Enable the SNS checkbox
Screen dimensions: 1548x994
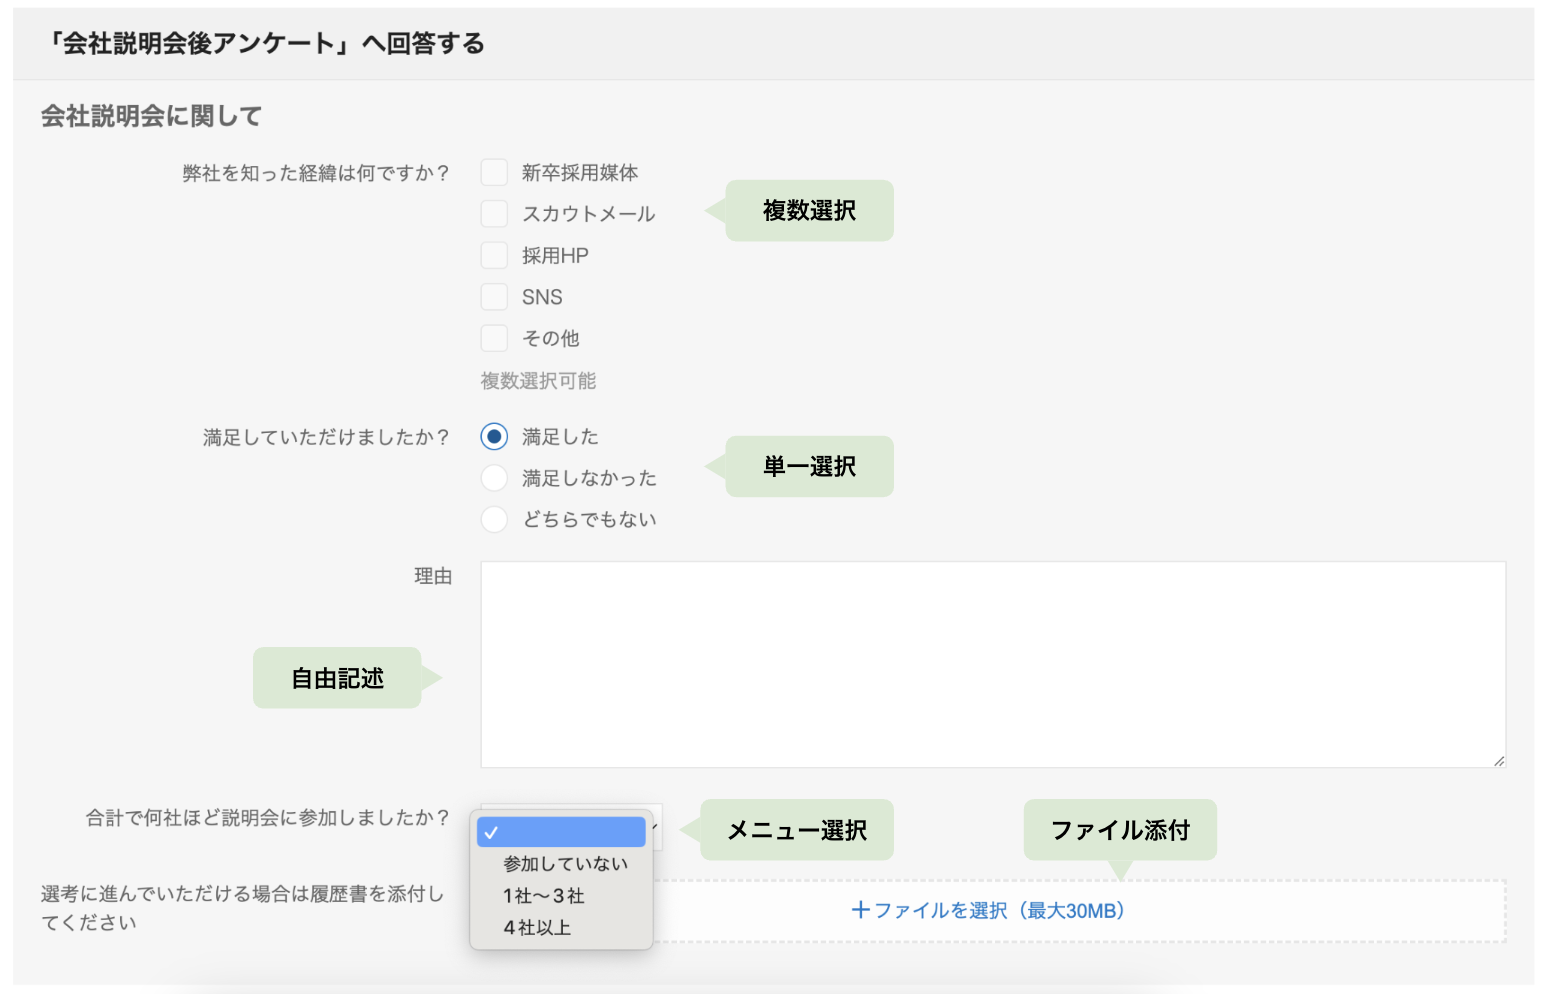click(494, 297)
